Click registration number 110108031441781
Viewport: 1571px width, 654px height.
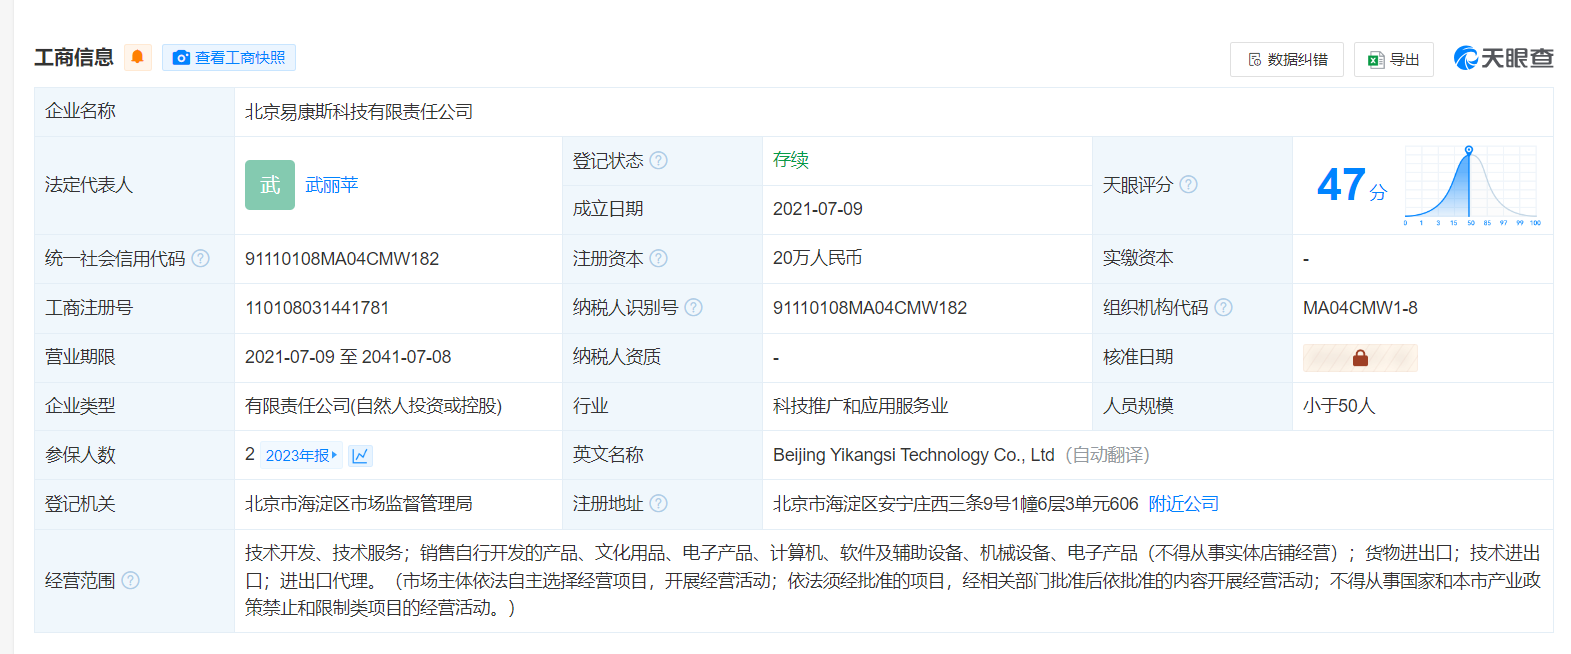click(x=317, y=308)
